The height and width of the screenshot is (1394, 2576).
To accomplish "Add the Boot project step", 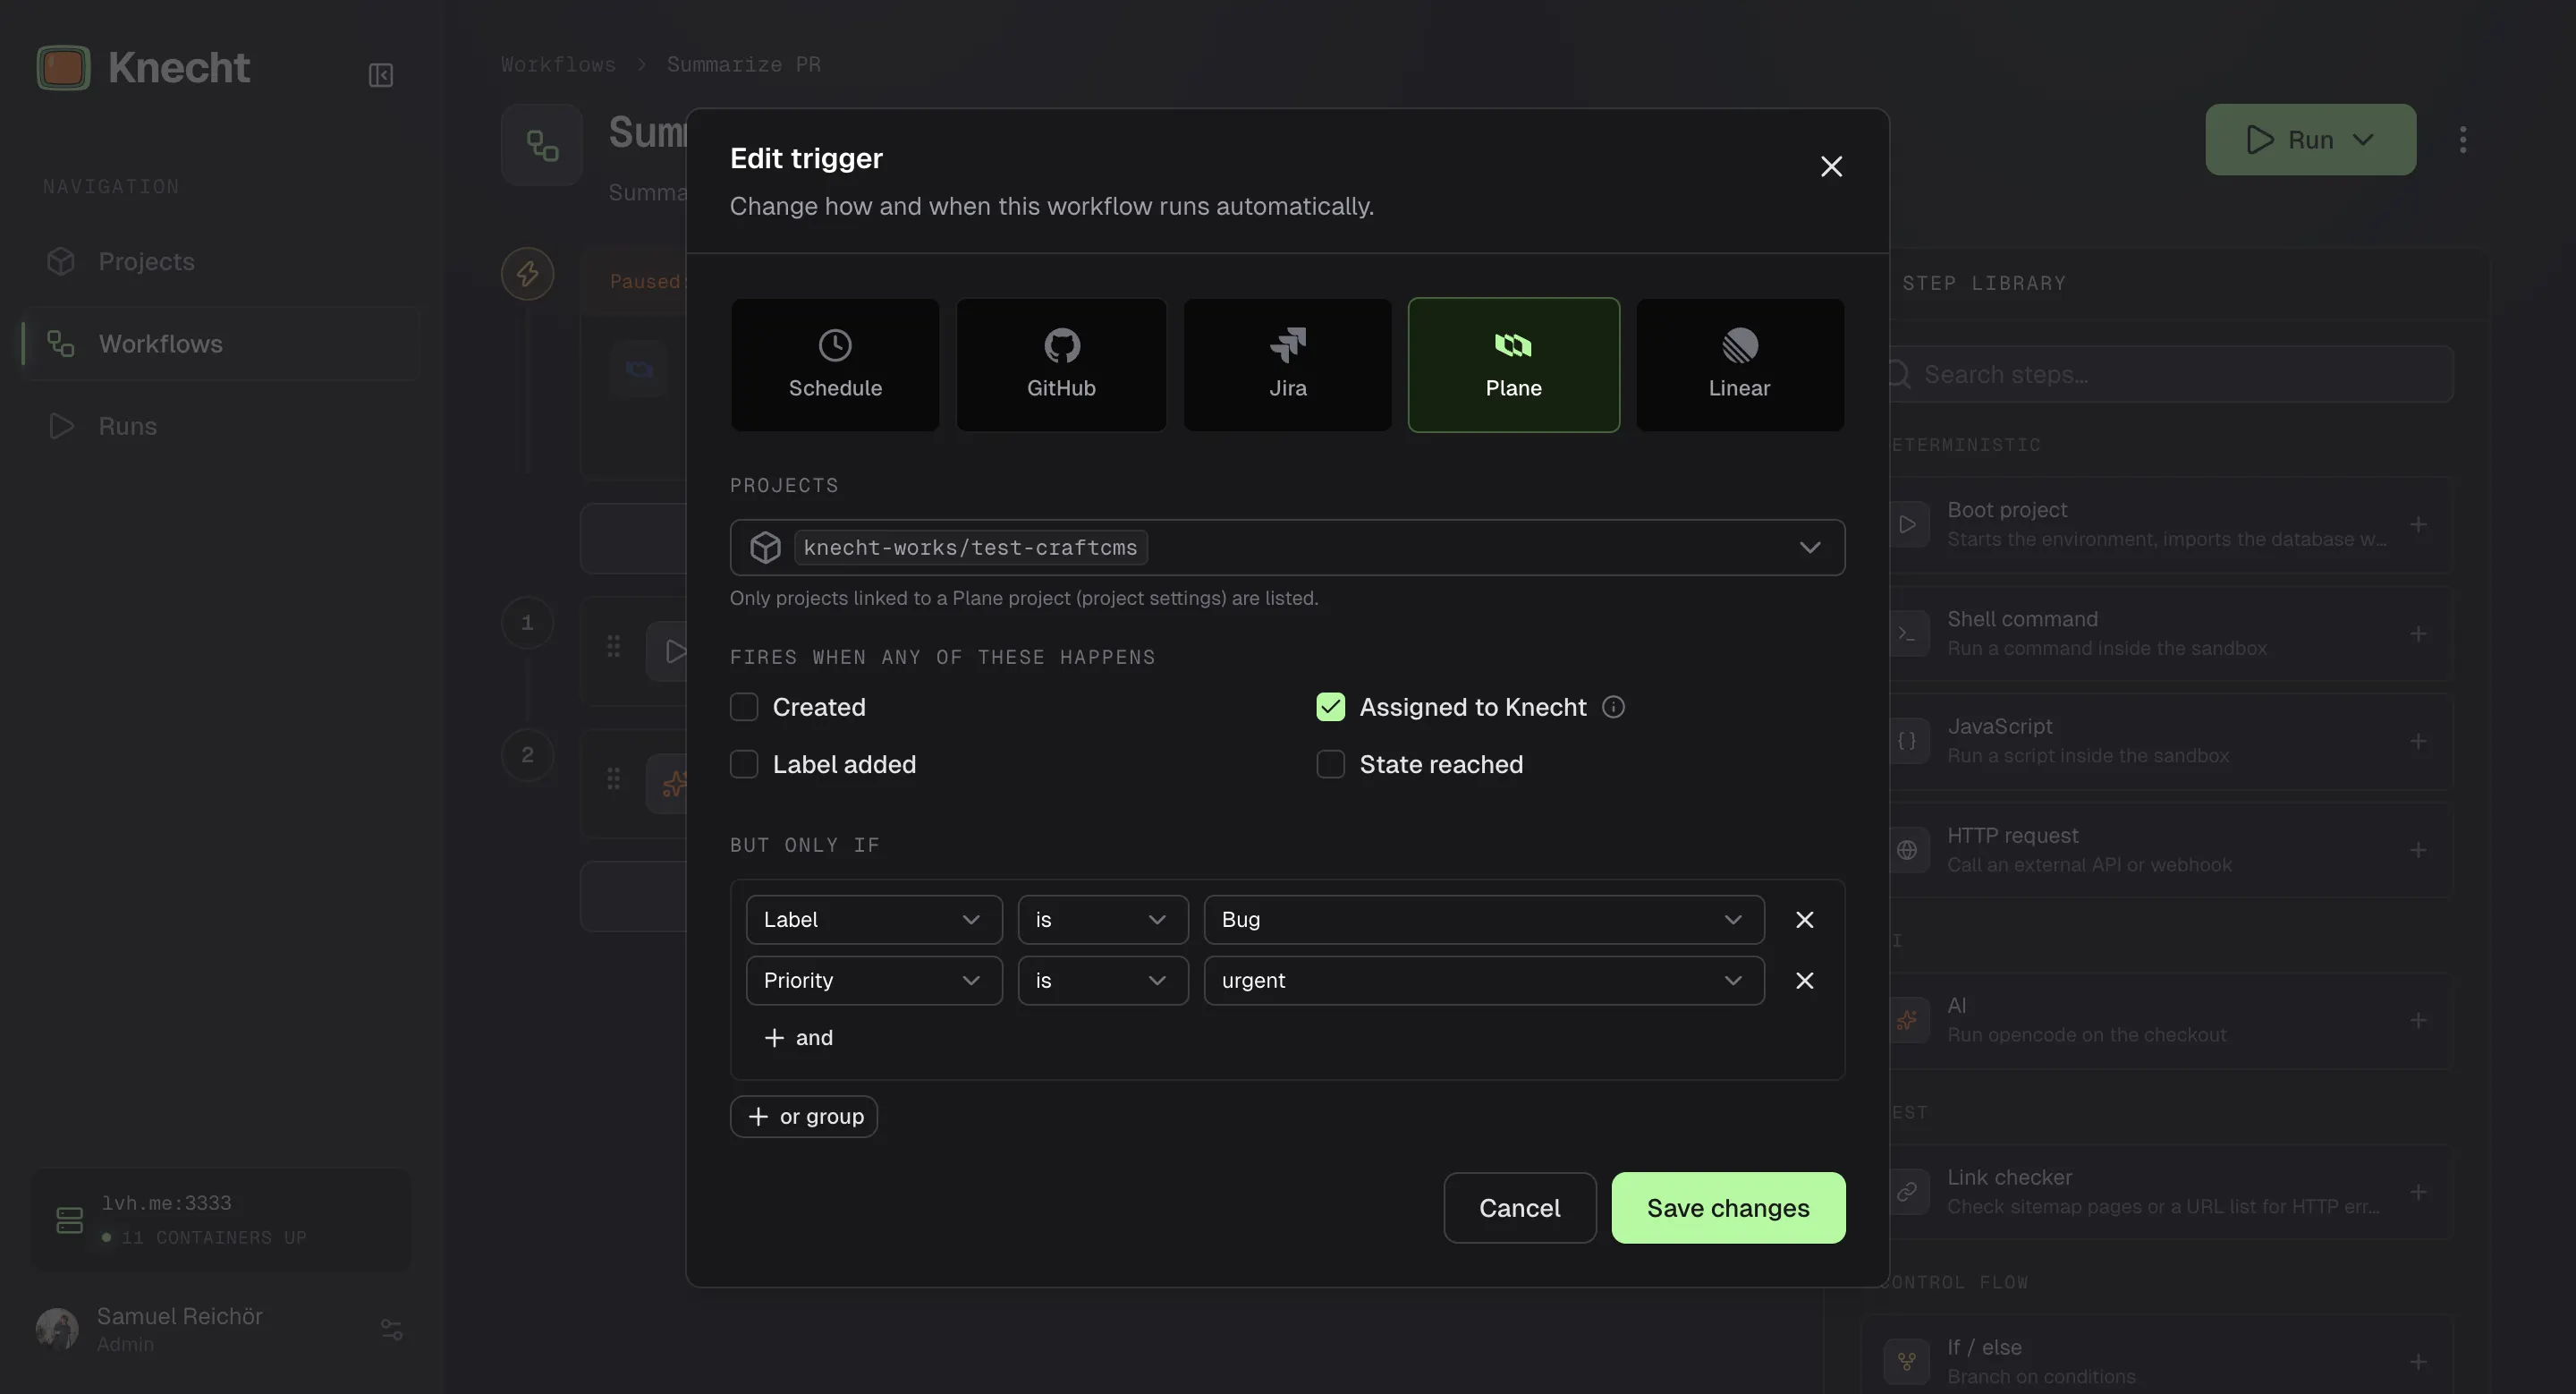I will [2418, 525].
